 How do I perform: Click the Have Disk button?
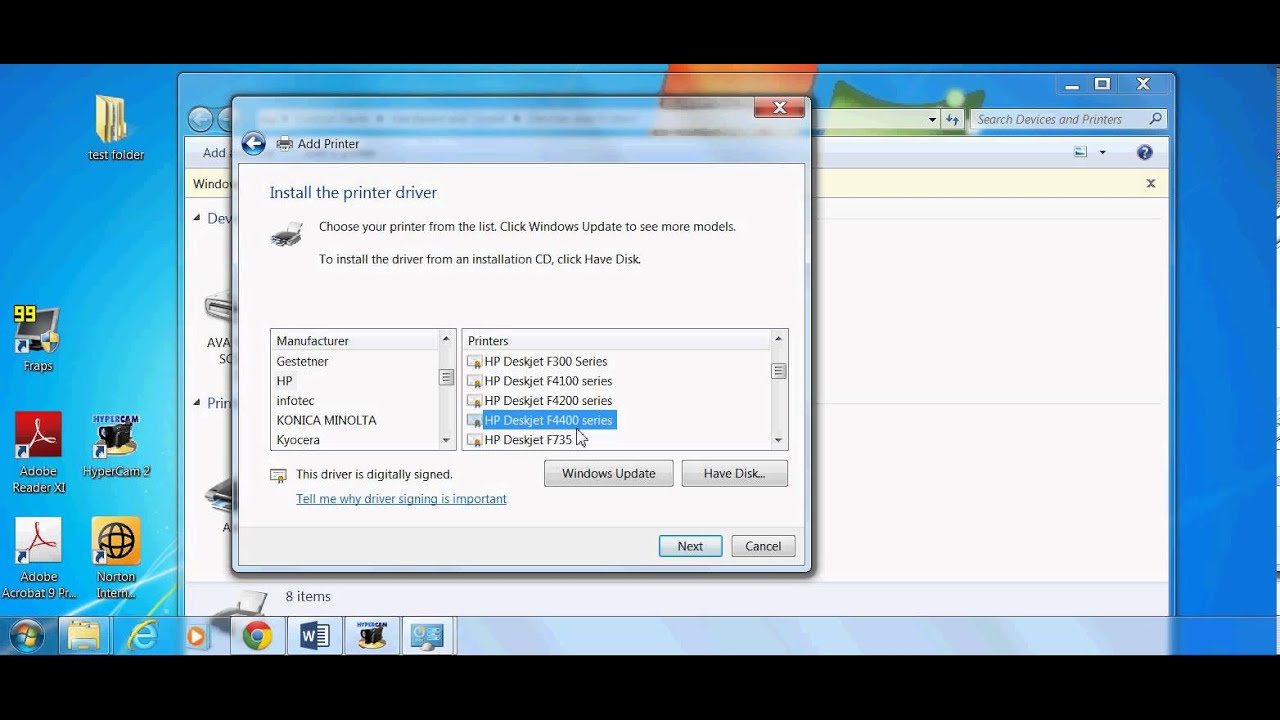pos(734,473)
